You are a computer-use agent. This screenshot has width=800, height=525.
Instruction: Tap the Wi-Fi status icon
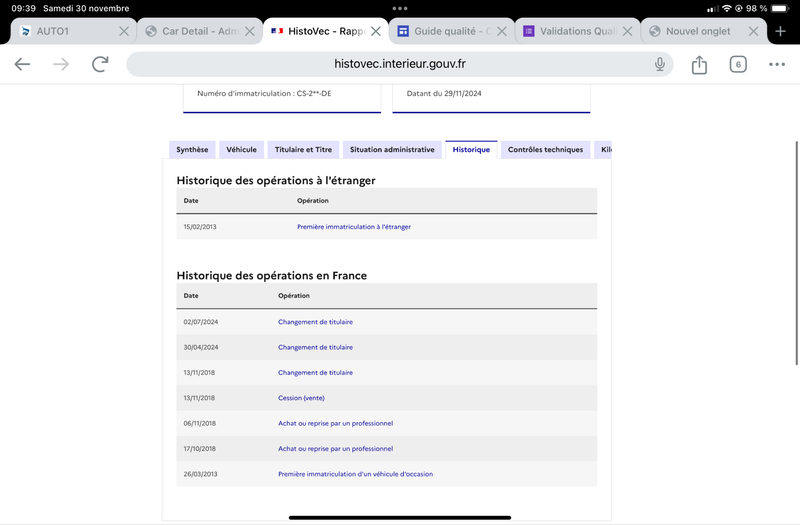tap(727, 8)
